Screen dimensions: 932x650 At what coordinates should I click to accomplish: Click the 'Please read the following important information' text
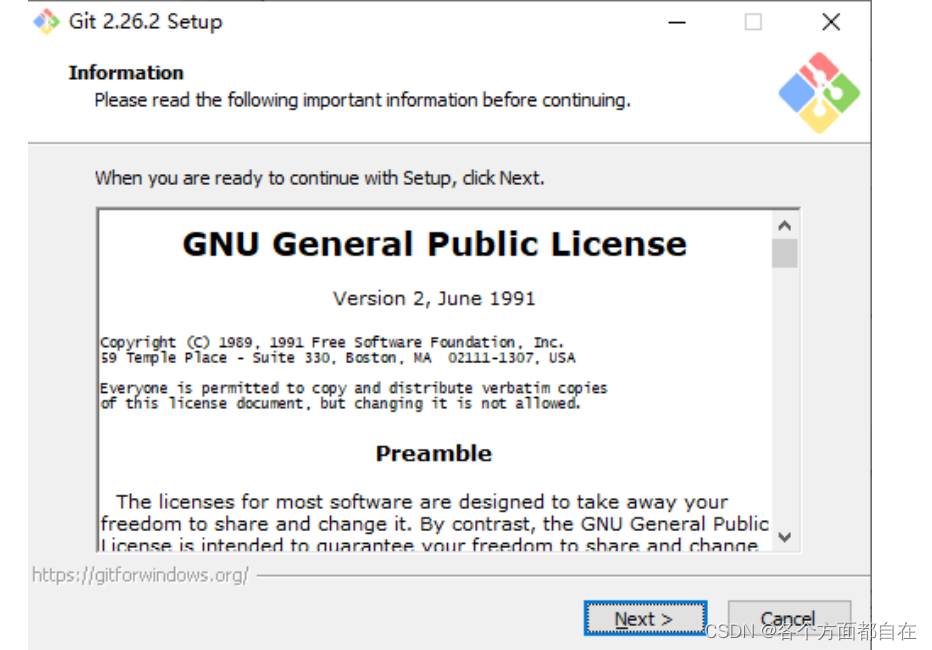coord(363,100)
